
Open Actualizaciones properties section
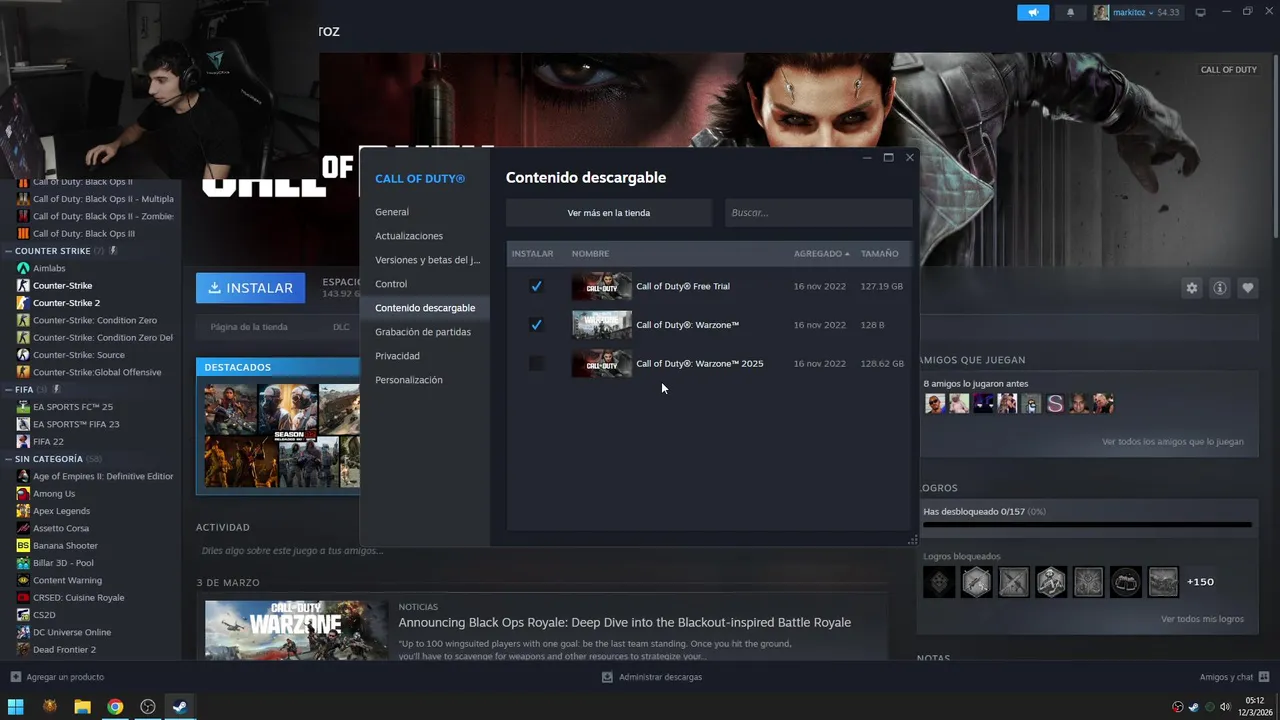click(409, 236)
